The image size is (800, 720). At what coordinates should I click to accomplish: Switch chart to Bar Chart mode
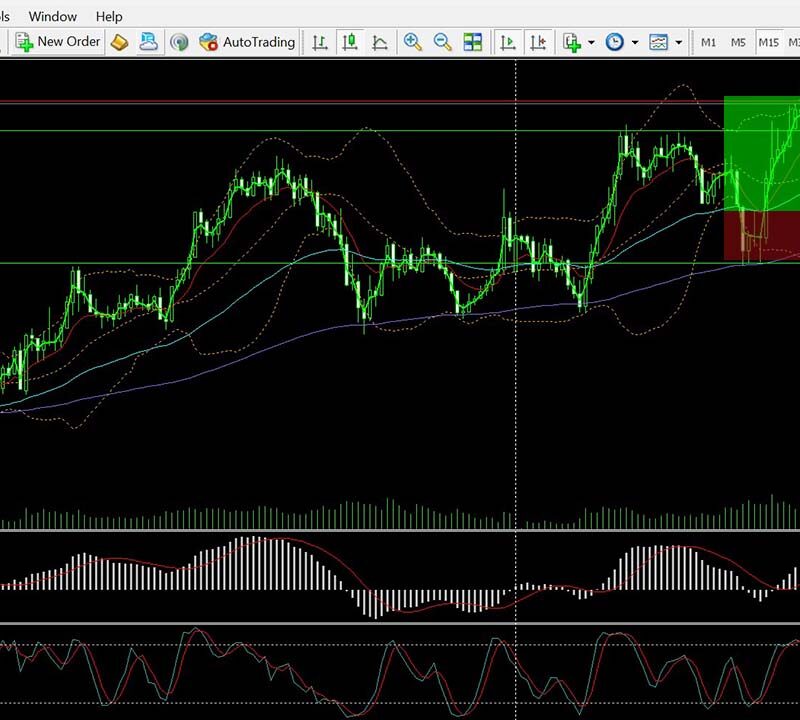[320, 42]
